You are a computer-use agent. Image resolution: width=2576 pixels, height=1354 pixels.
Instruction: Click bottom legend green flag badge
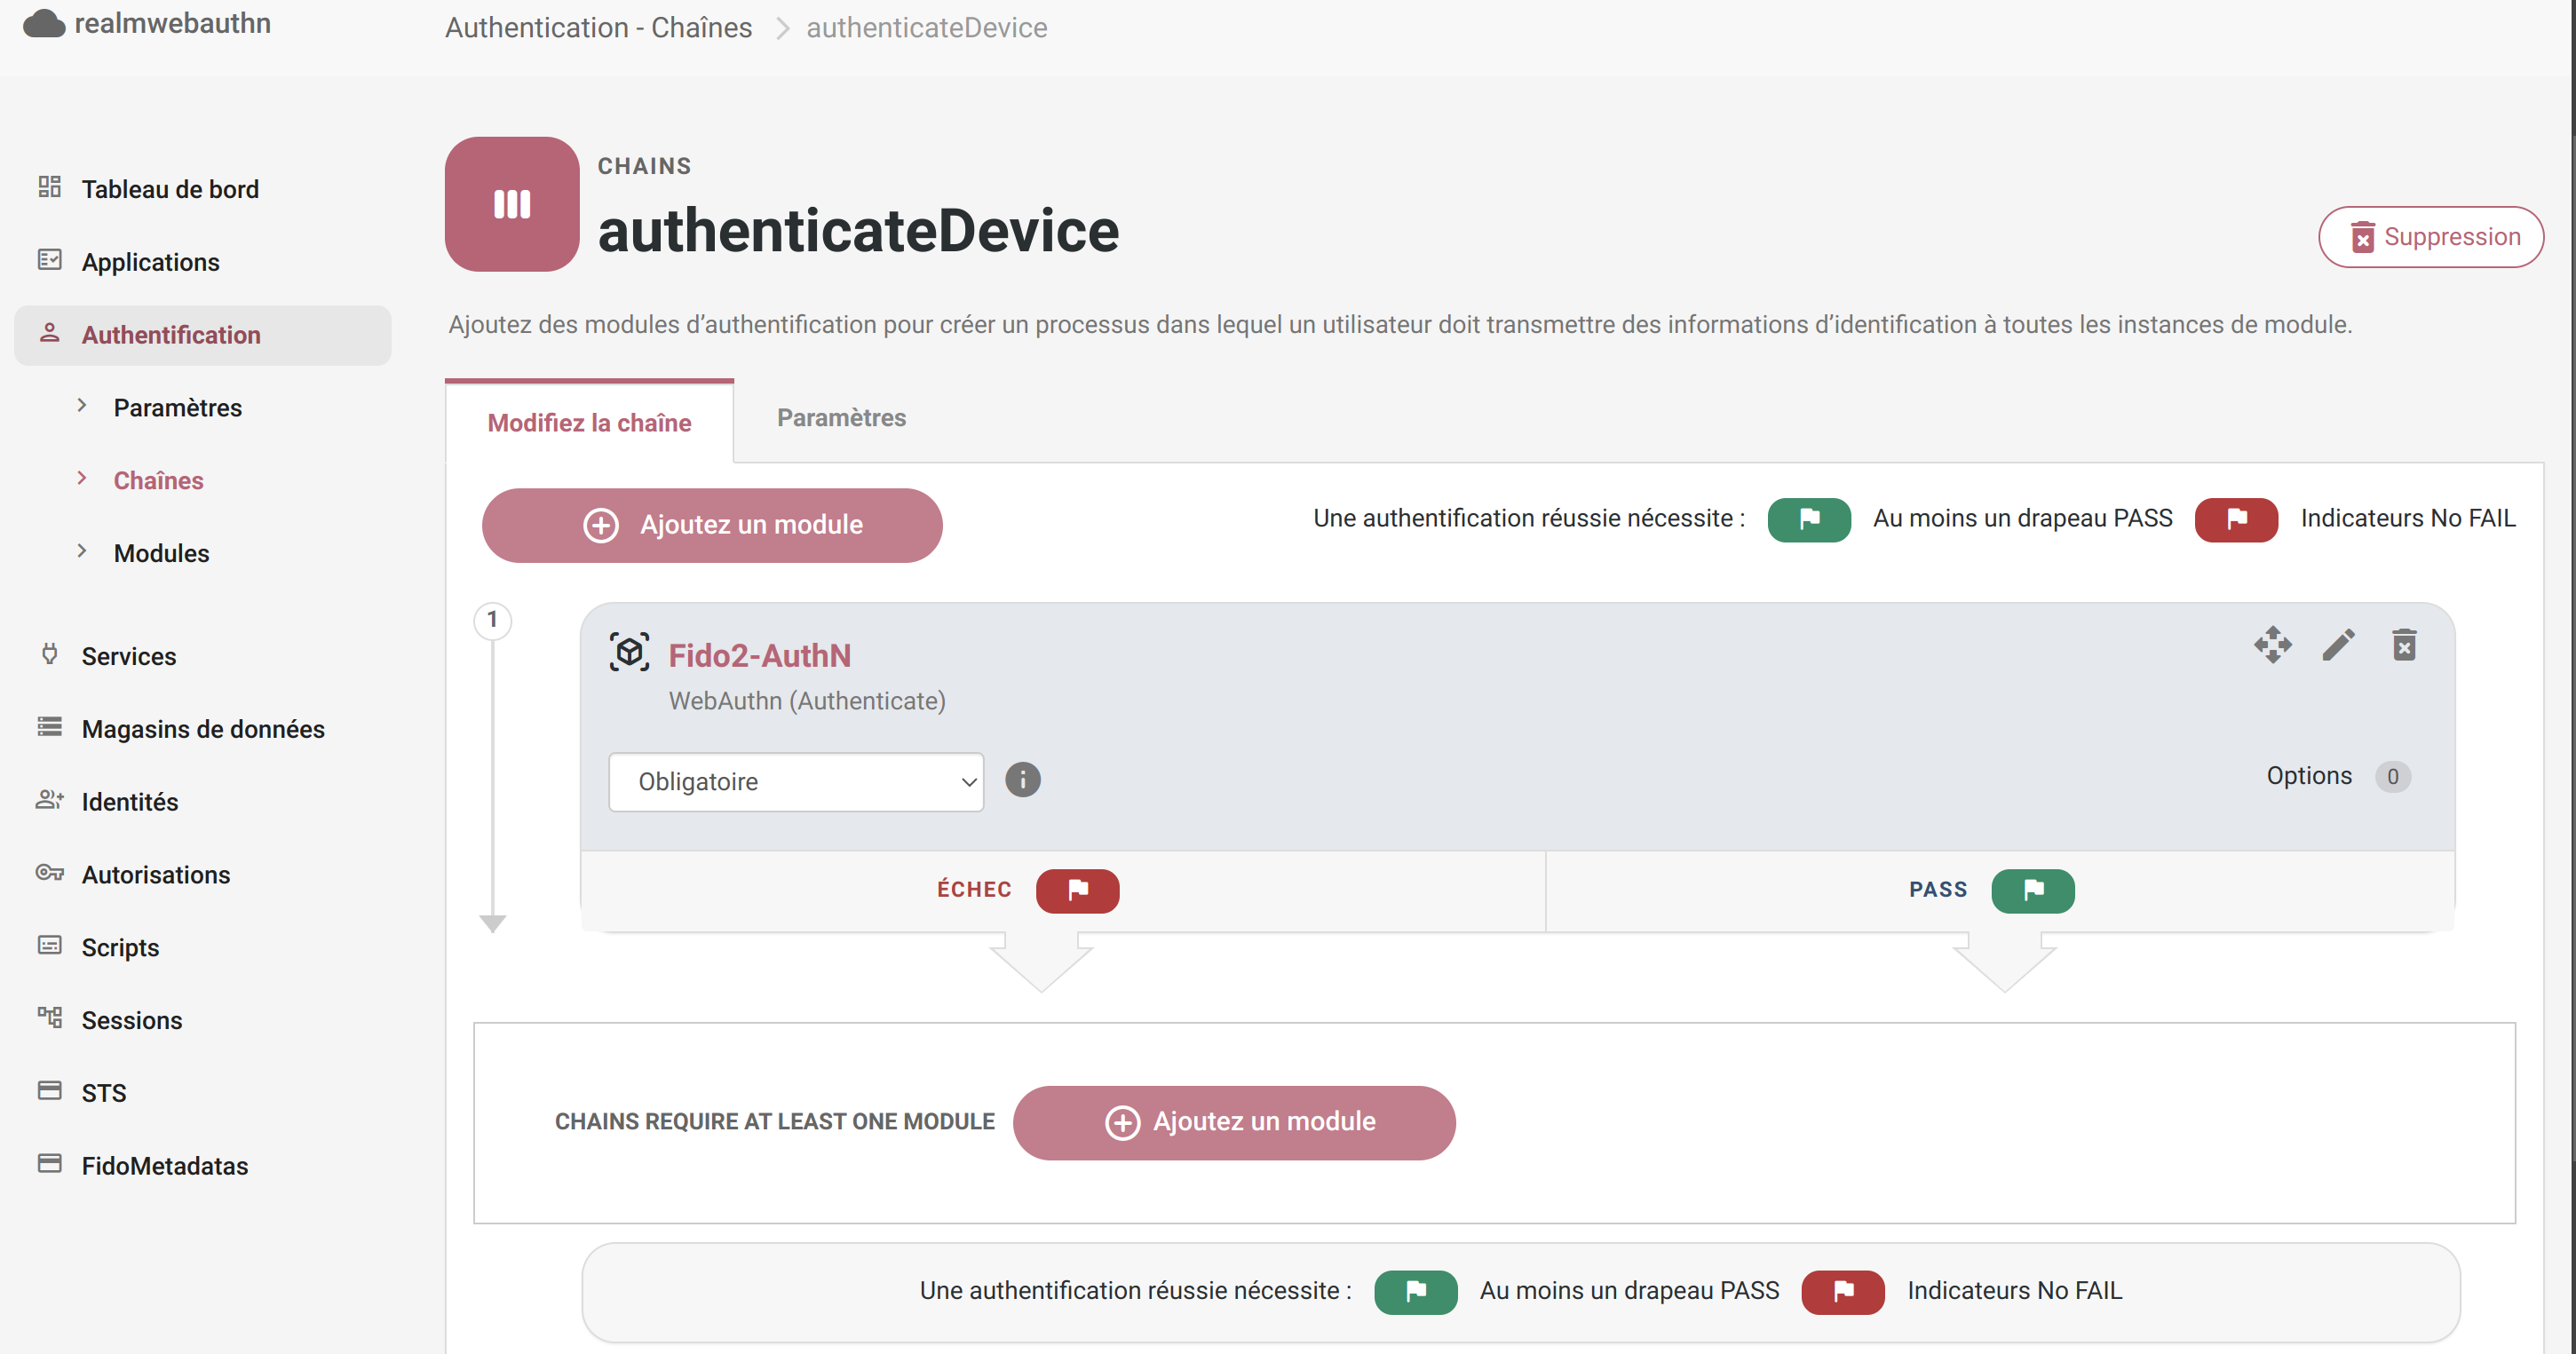point(1416,1292)
